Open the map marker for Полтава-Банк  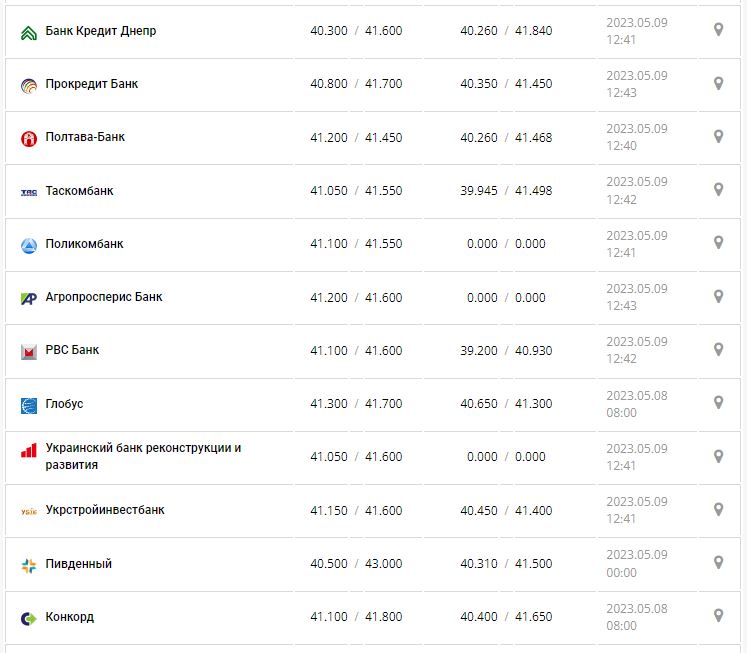coord(718,136)
